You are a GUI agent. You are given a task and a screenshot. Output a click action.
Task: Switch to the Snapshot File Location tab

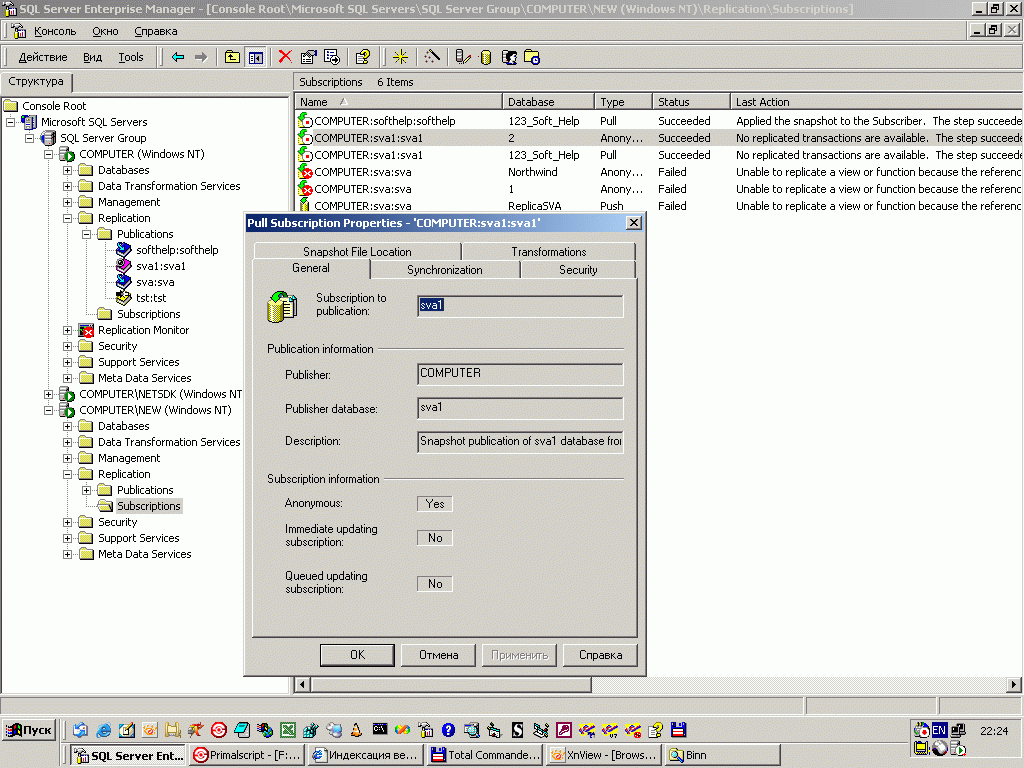click(357, 251)
